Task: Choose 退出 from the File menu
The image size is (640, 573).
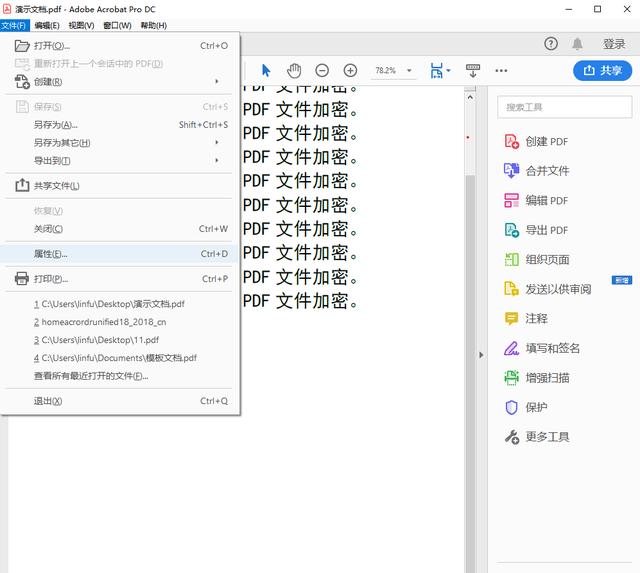Action: click(x=118, y=401)
